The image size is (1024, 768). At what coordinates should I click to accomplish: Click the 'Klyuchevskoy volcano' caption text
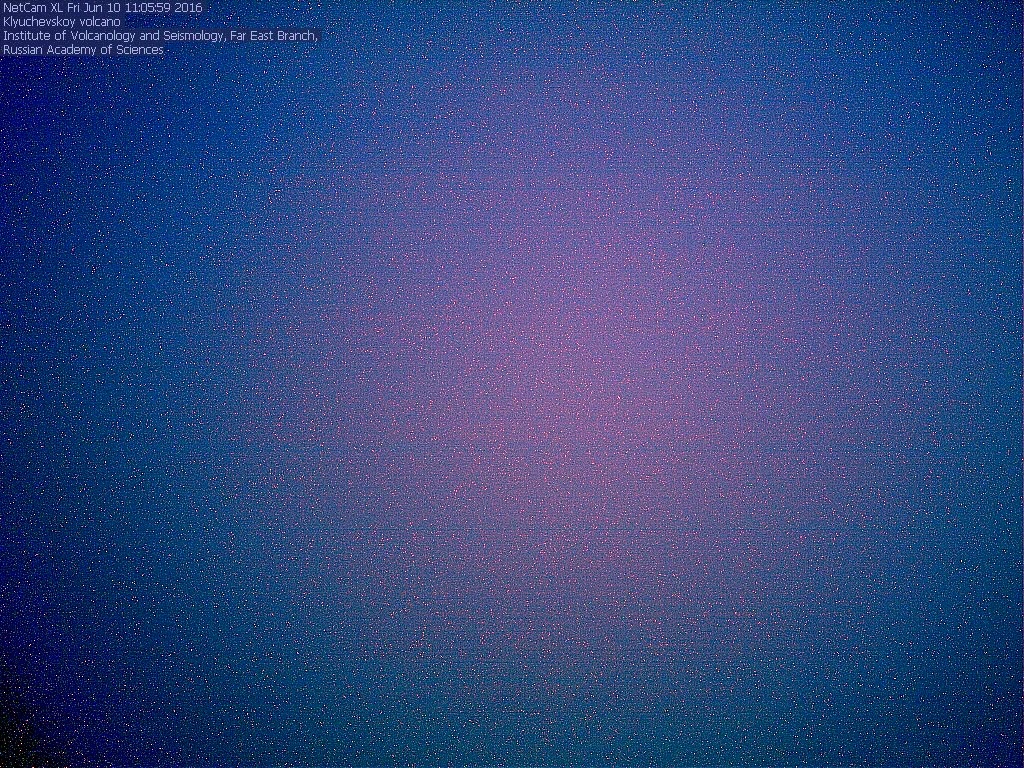[x=62, y=22]
